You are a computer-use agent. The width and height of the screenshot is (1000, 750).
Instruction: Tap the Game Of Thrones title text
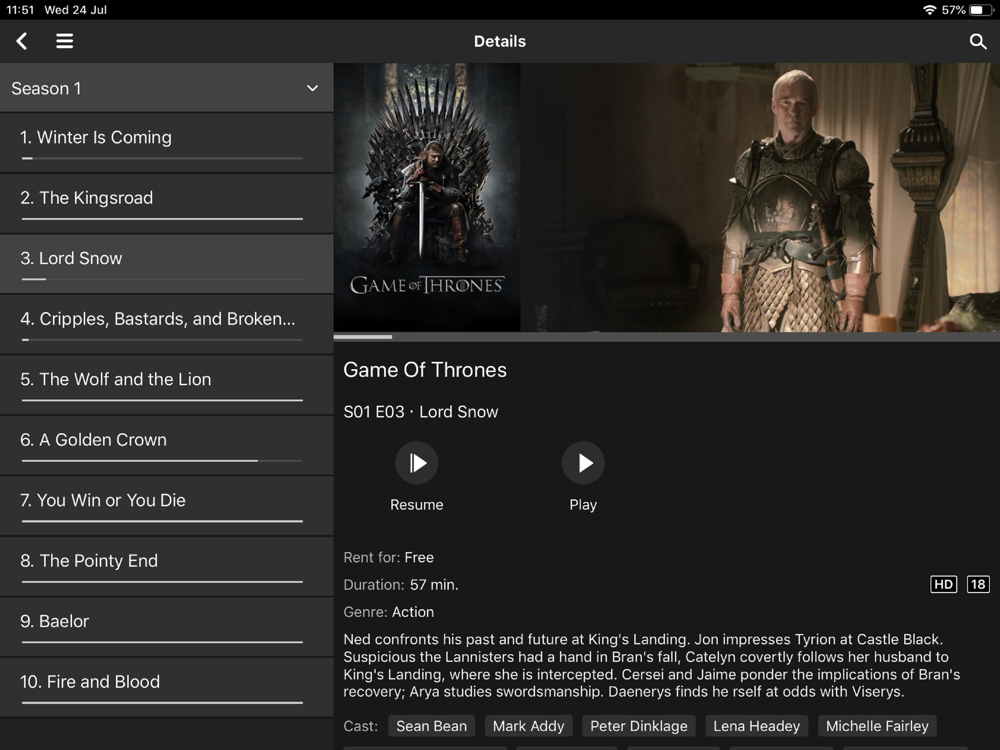[x=425, y=370]
